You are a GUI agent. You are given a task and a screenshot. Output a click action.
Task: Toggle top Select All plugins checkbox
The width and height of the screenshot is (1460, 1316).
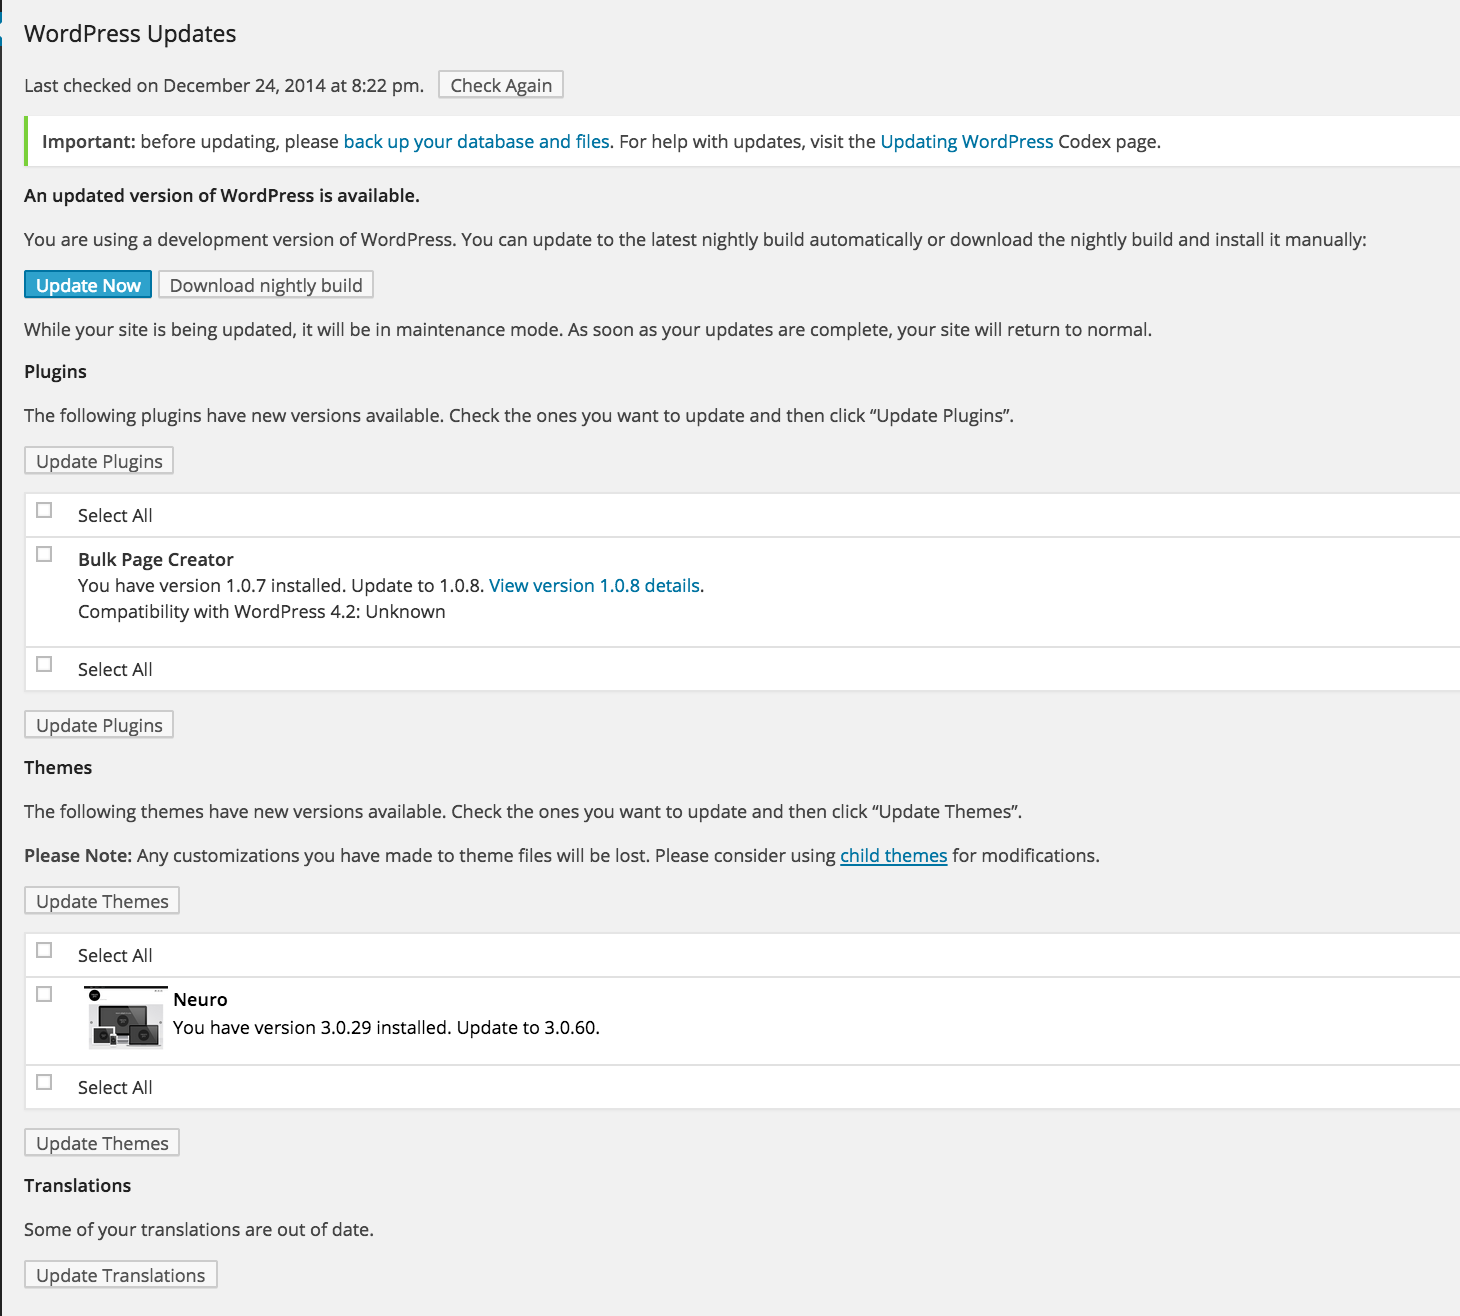(44, 510)
